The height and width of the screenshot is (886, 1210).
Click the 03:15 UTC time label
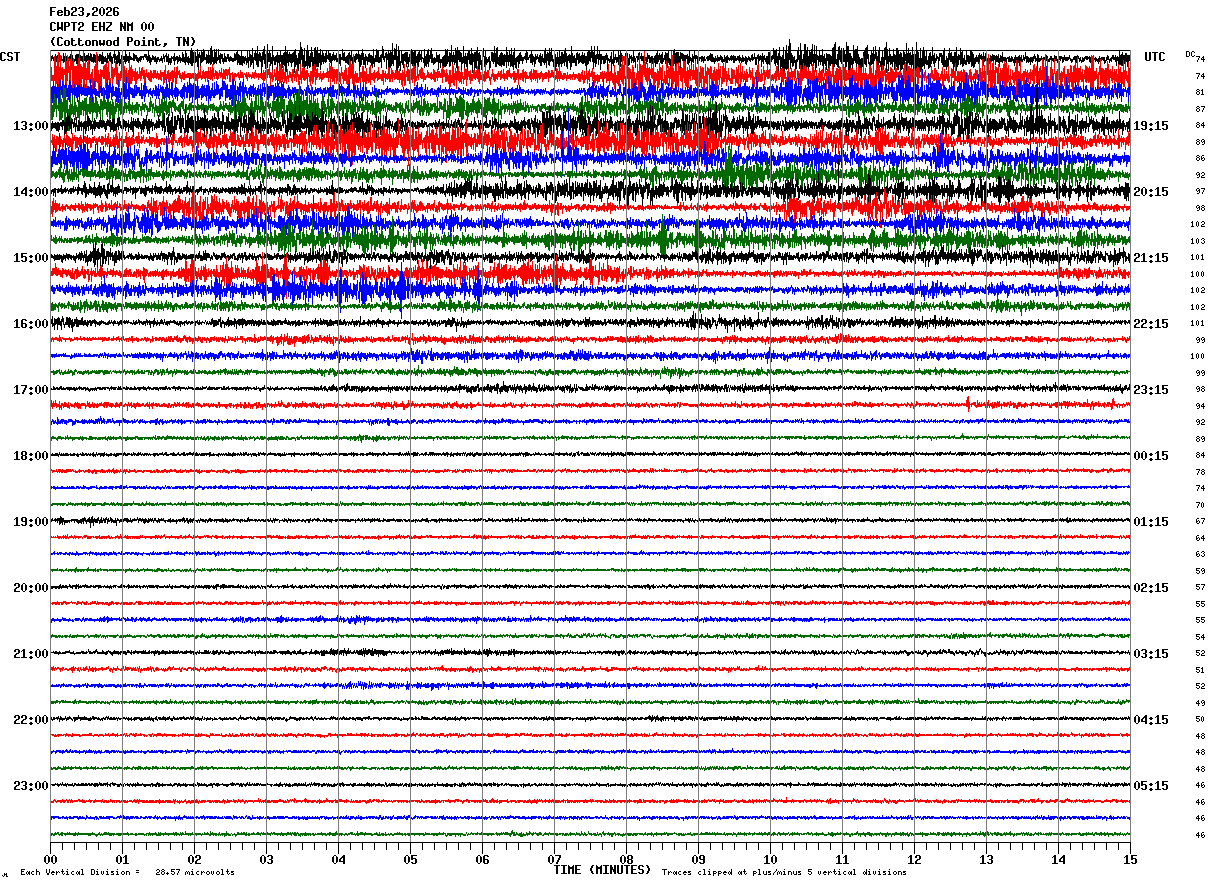pos(1151,654)
